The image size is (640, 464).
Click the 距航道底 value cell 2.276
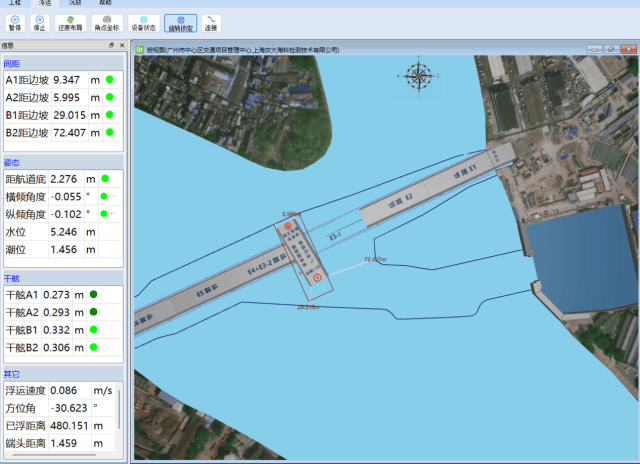coord(65,179)
